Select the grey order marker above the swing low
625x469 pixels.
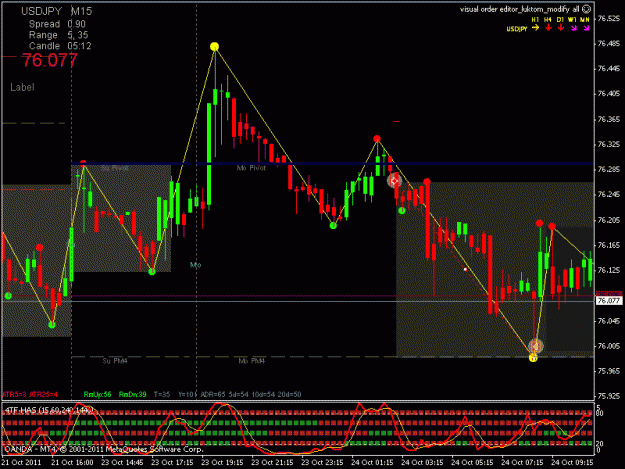coord(535,346)
